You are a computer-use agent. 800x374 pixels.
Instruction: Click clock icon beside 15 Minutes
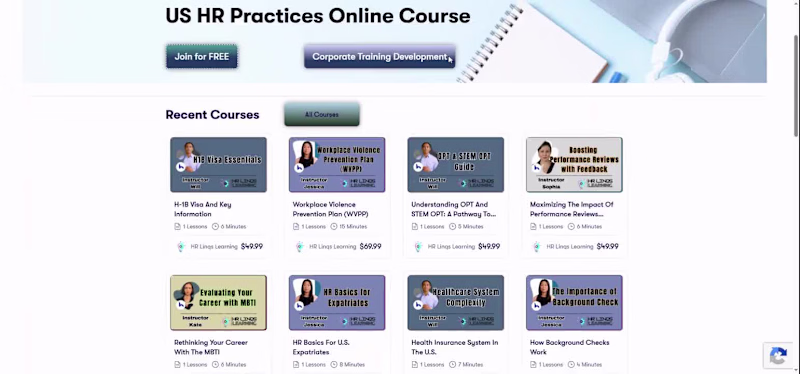334,227
